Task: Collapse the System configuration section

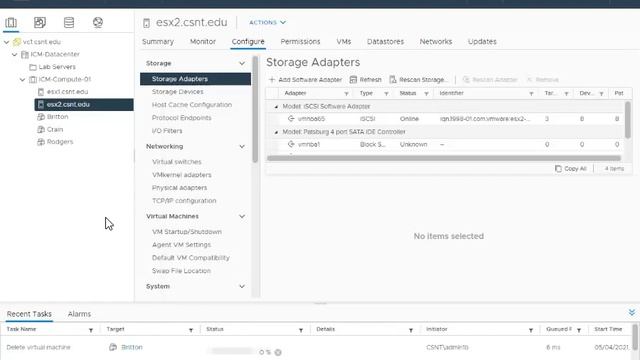Action: click(242, 287)
